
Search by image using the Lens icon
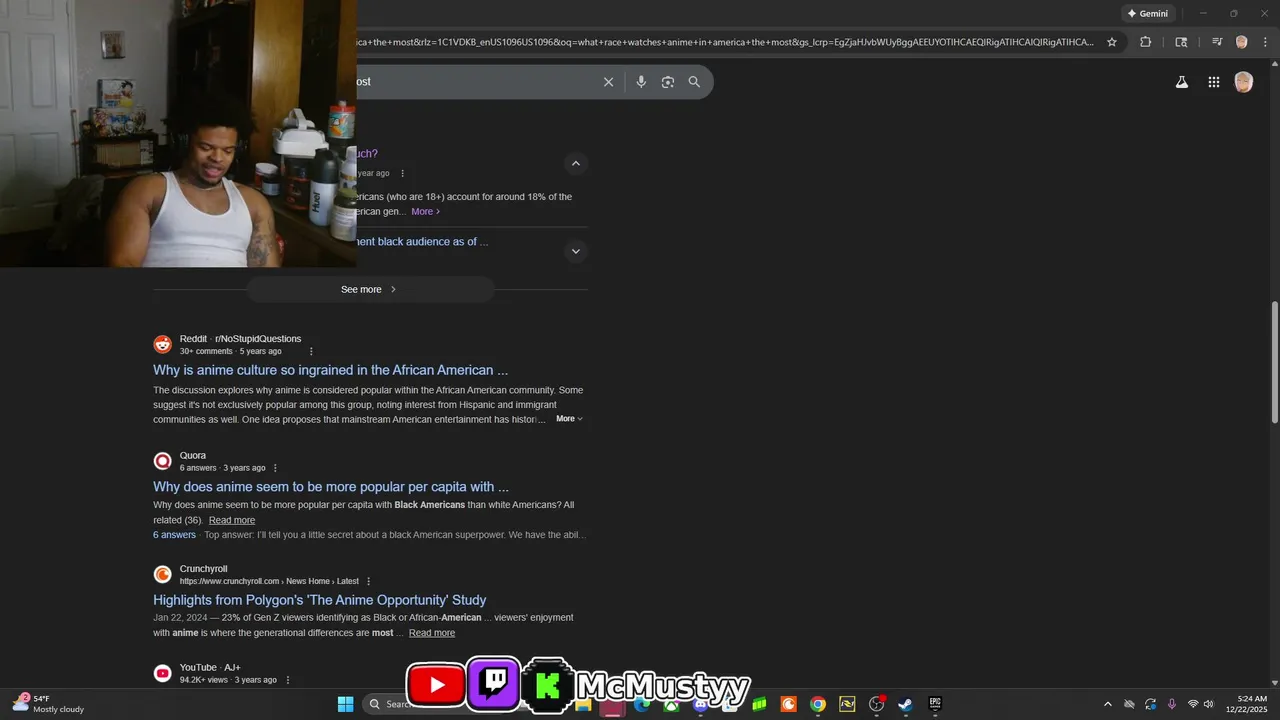click(x=668, y=82)
